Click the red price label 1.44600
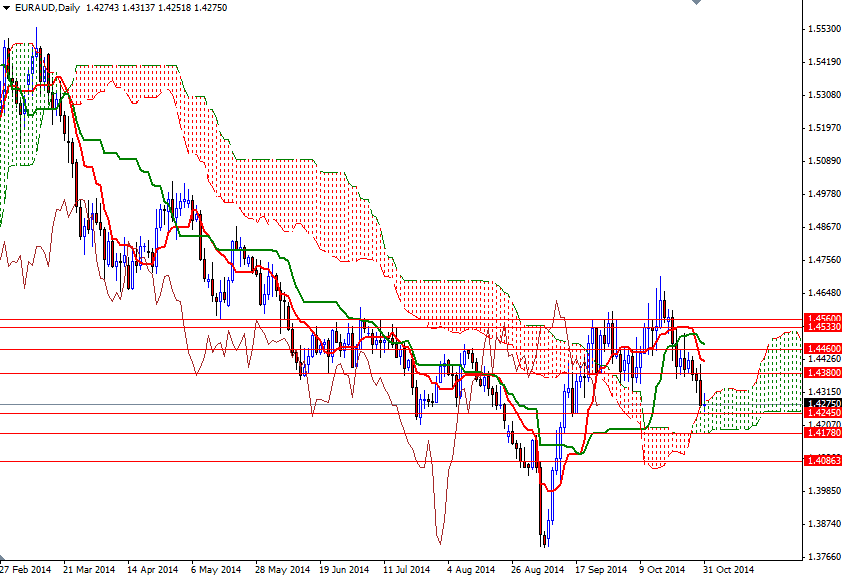 (x=822, y=349)
